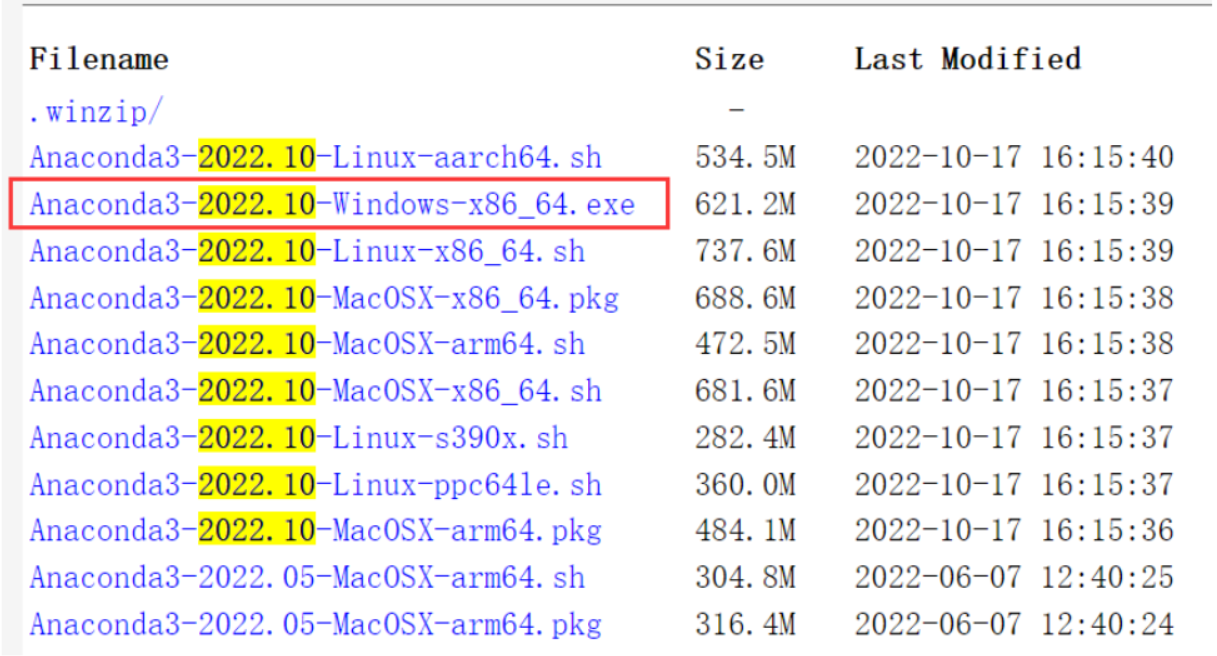Select the 534.5M size value
The width and height of the screenshot is (1217, 656).
[745, 158]
